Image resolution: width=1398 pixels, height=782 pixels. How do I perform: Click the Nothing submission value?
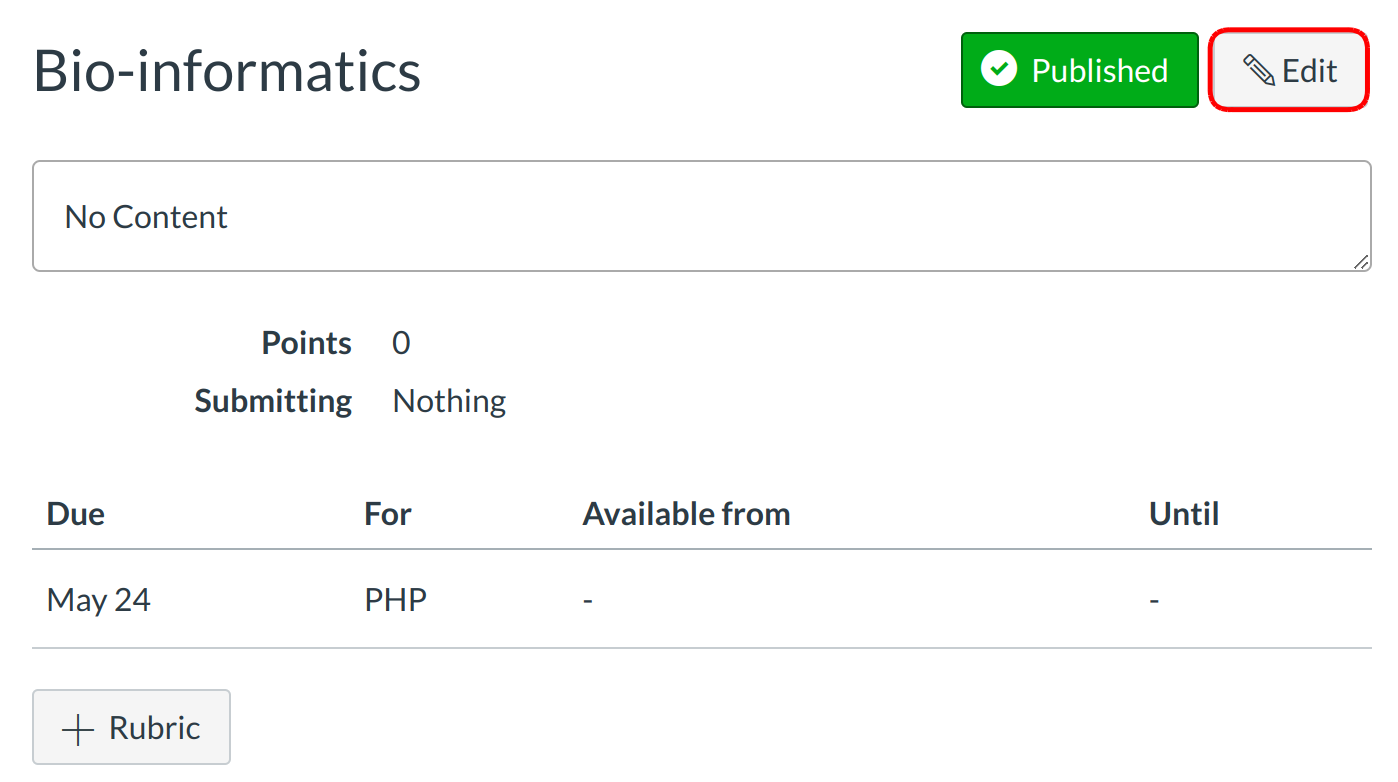[x=449, y=401]
